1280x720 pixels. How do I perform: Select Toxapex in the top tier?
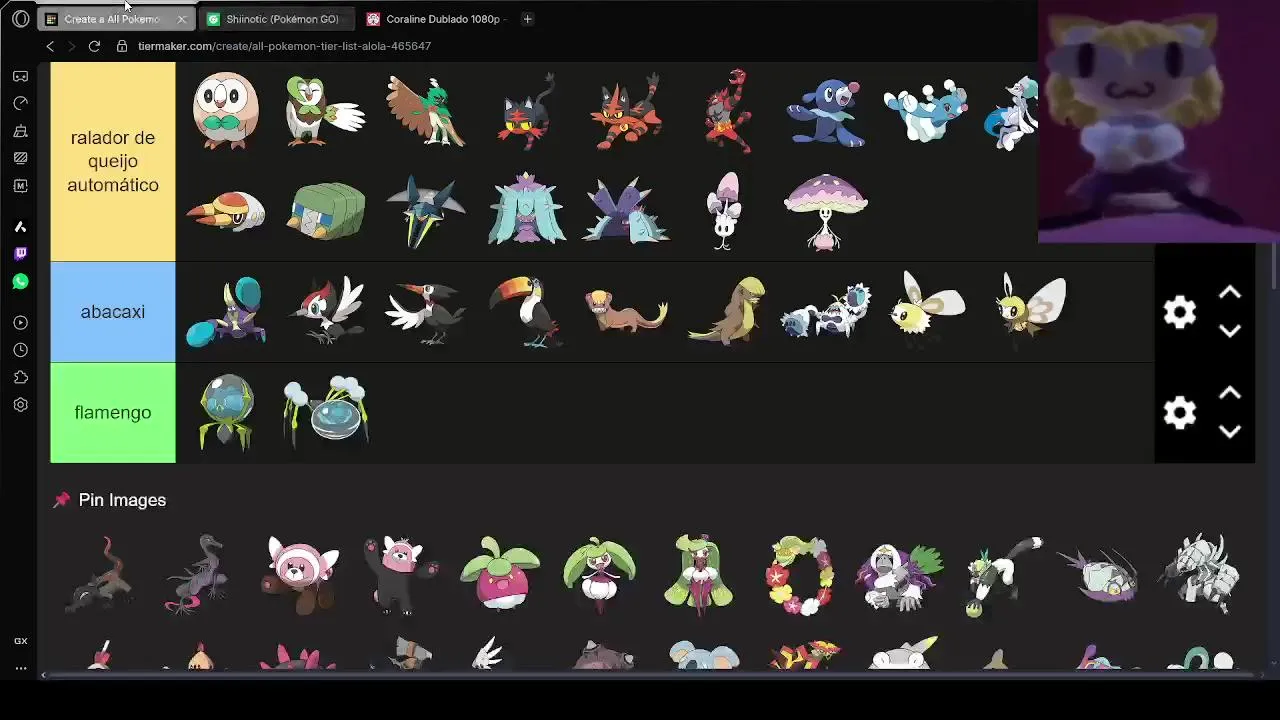click(x=626, y=211)
